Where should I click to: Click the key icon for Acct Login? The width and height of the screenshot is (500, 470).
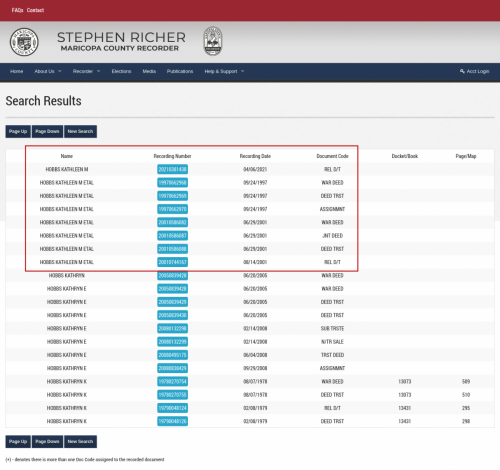(462, 71)
